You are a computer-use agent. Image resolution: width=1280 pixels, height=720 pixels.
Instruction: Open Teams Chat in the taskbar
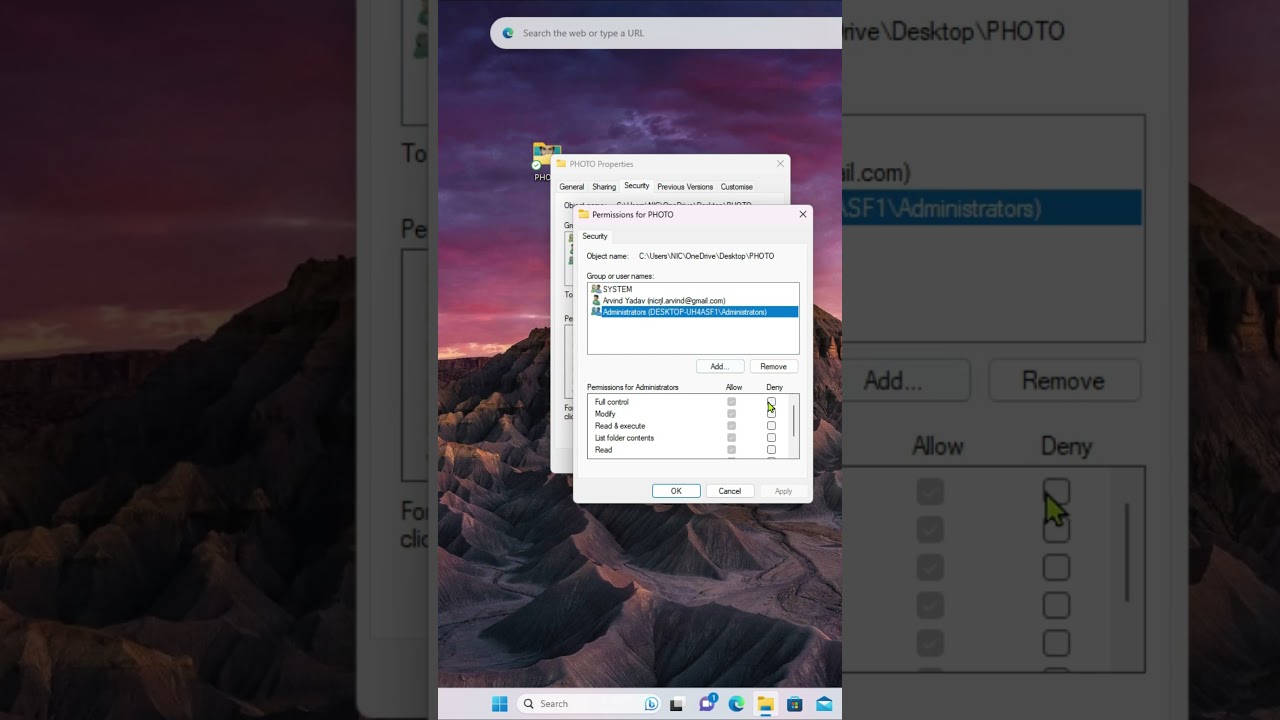point(708,703)
